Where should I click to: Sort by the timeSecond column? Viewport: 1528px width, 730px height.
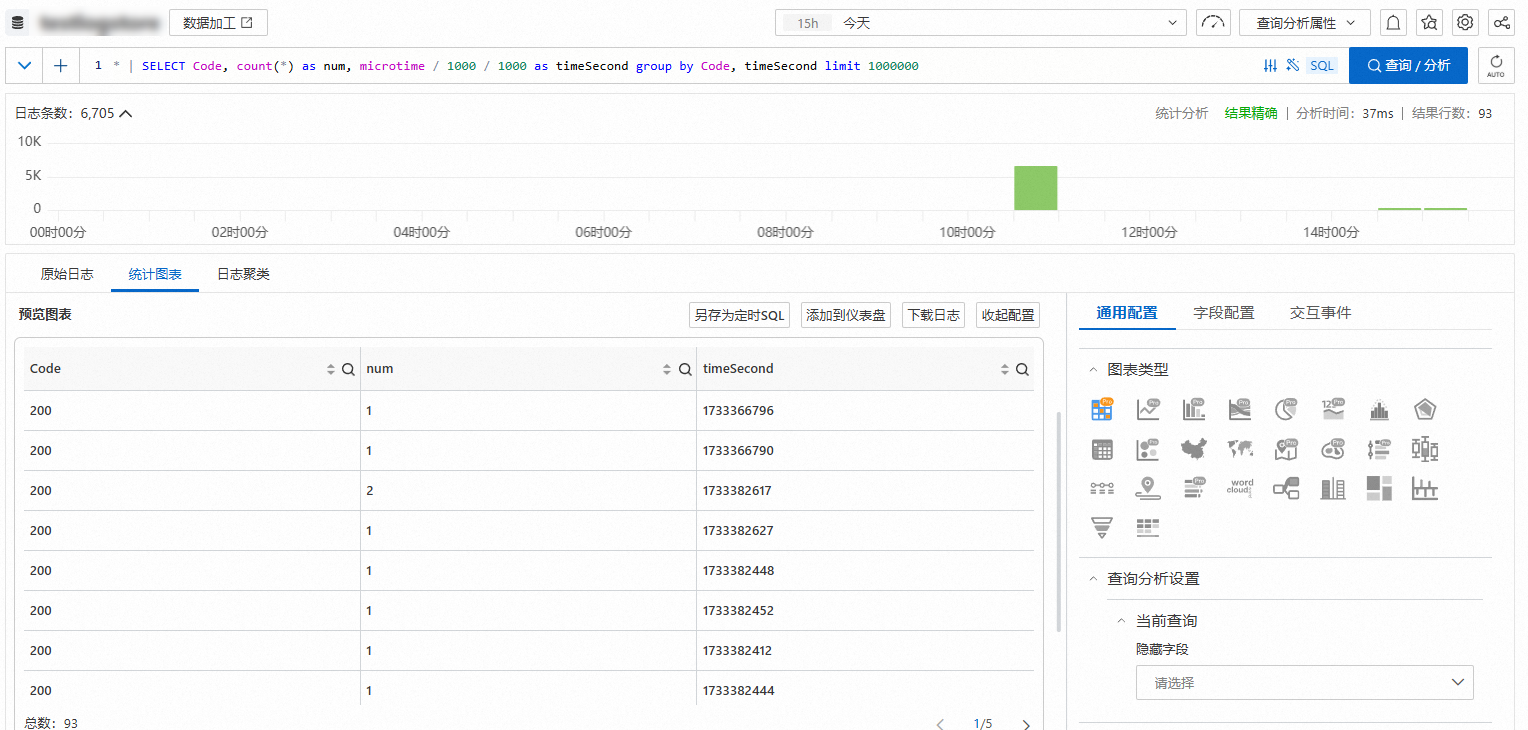coord(1005,369)
